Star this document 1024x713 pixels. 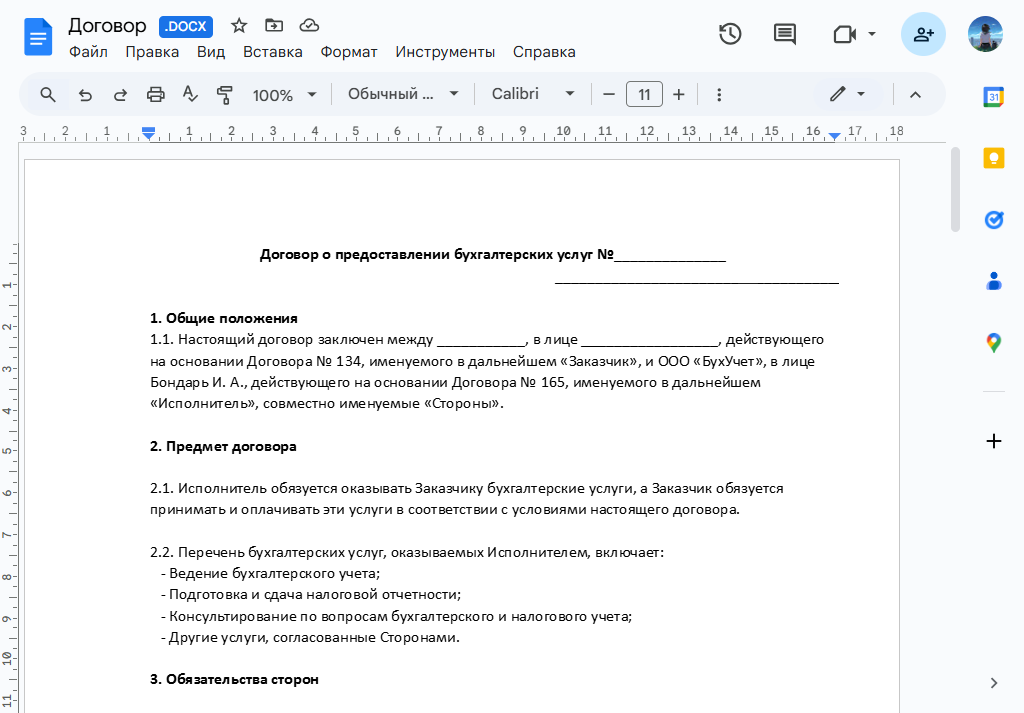(x=239, y=26)
